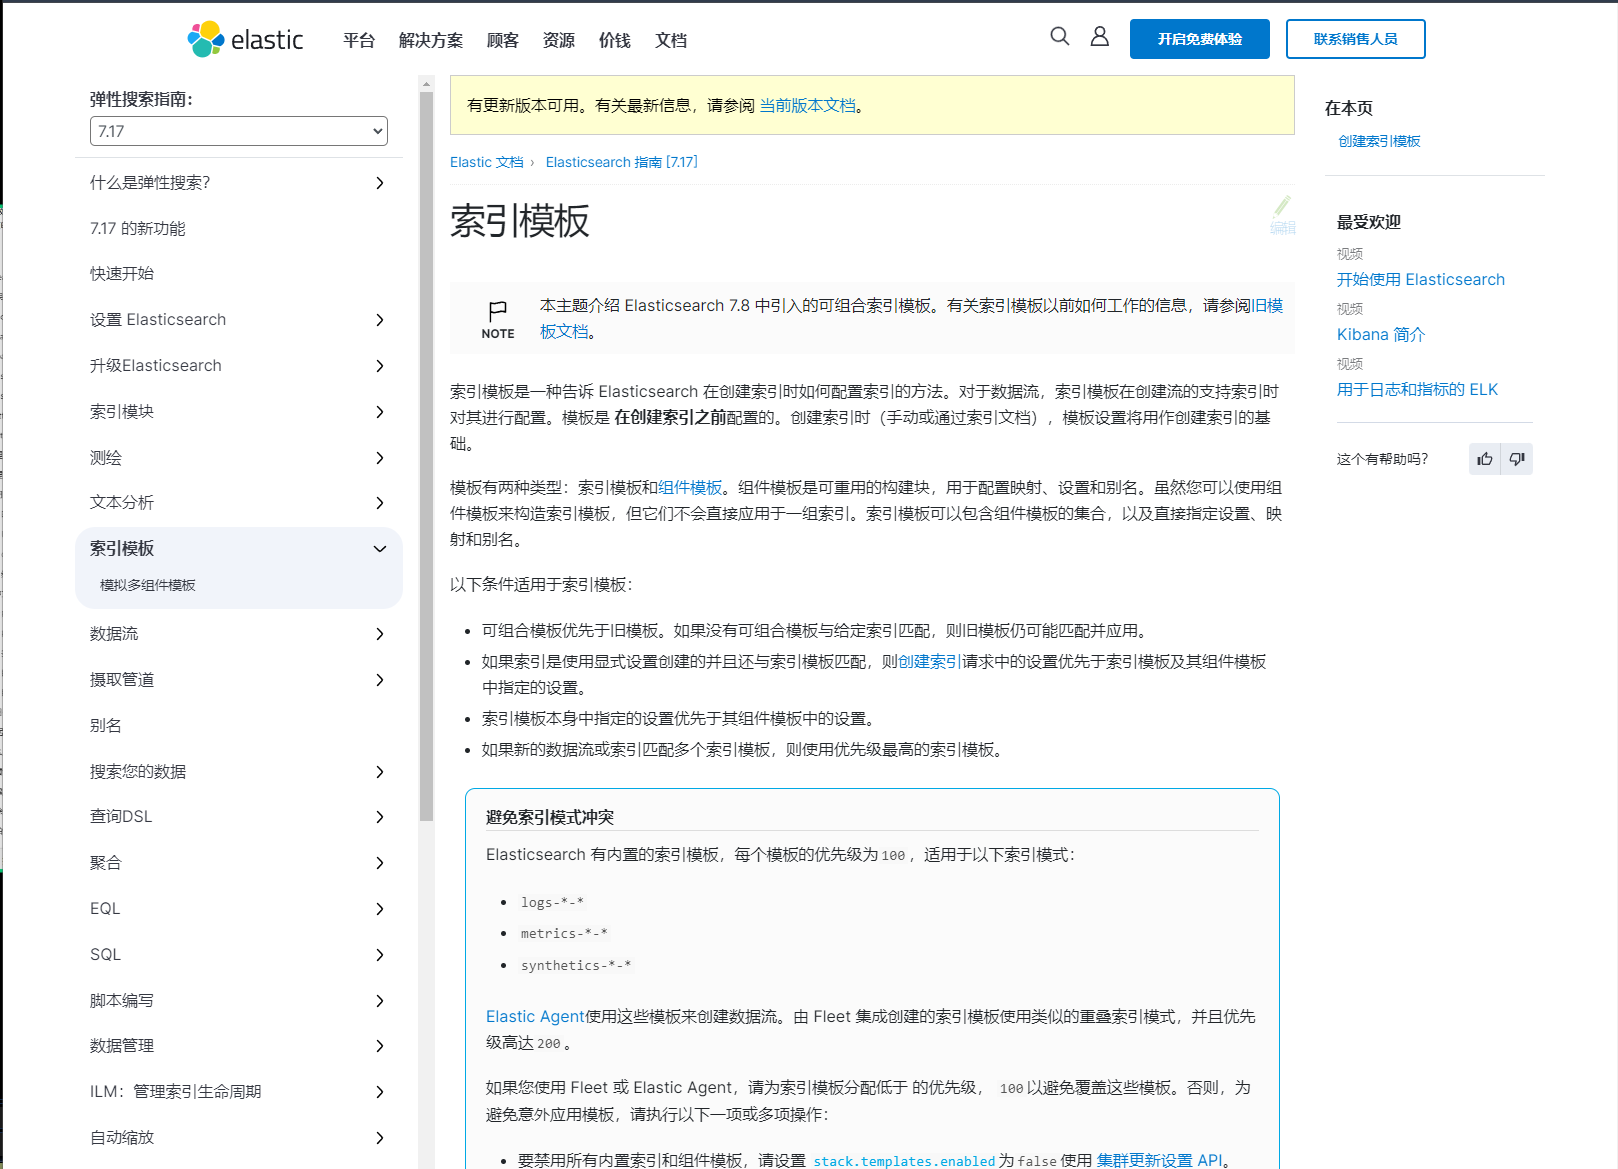Open the version 7.17 dropdown
The width and height of the screenshot is (1618, 1169).
(x=238, y=131)
